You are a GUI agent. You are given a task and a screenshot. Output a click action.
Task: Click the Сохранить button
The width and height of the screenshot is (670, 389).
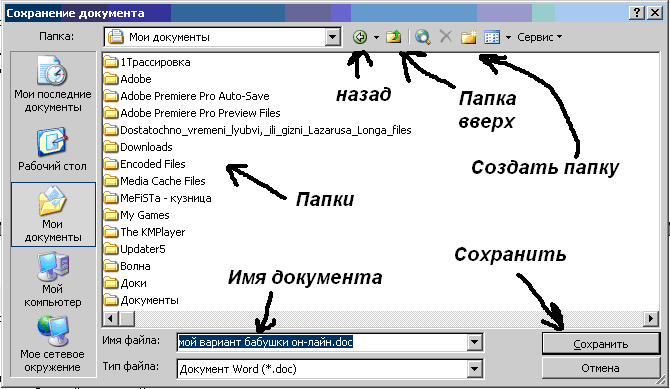point(601,344)
